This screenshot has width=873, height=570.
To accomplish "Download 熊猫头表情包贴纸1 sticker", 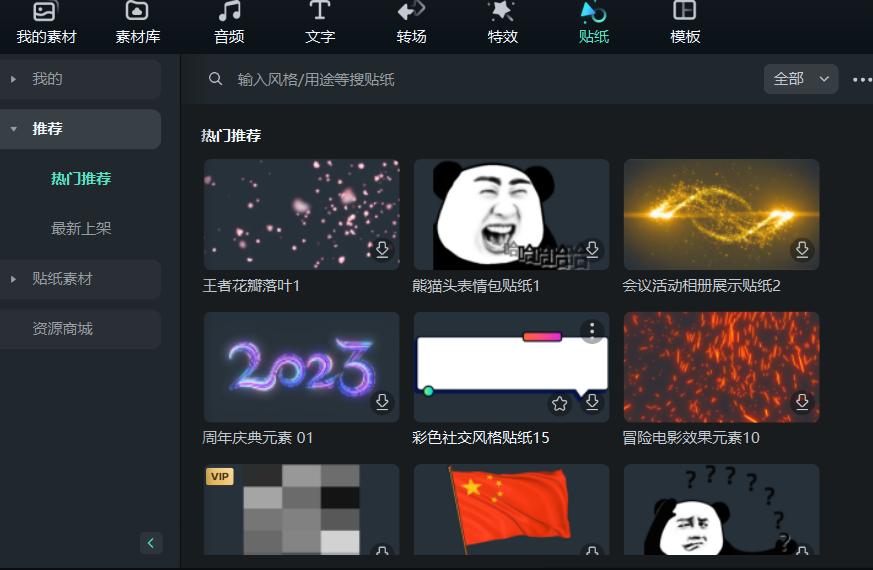I will click(x=592, y=249).
